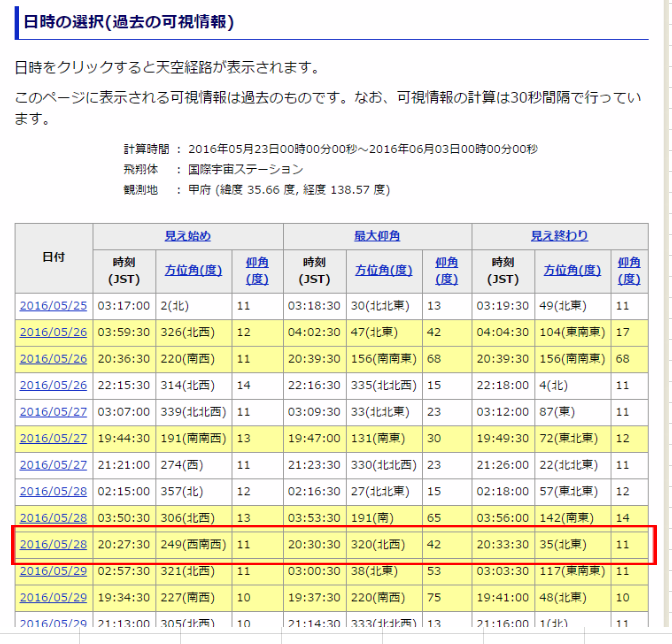The image size is (672, 644).
Task: Select the cell 117(東南東)
Action: point(573,571)
